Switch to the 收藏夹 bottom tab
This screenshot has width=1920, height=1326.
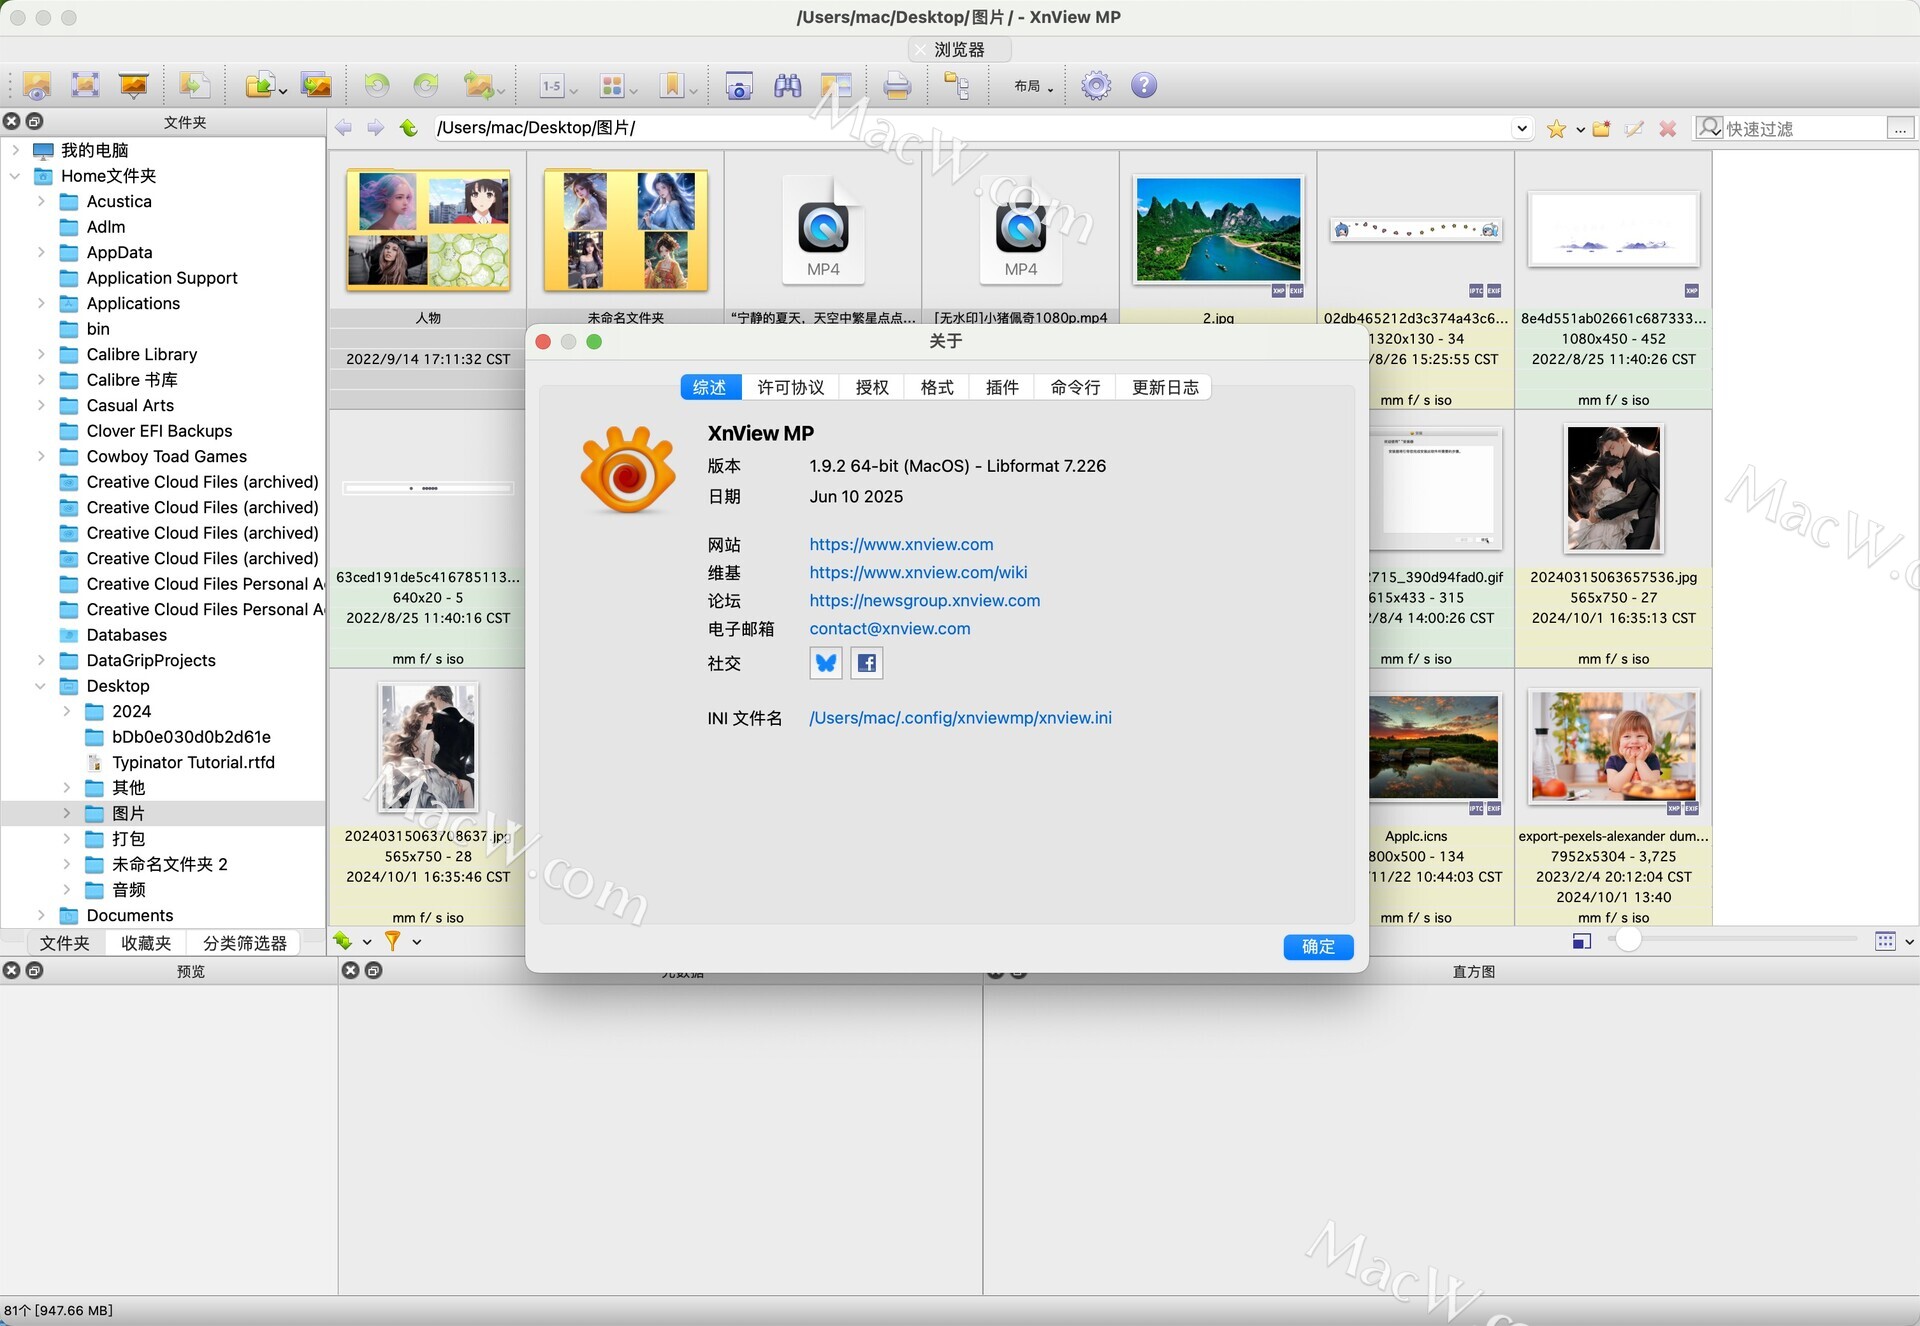click(146, 943)
